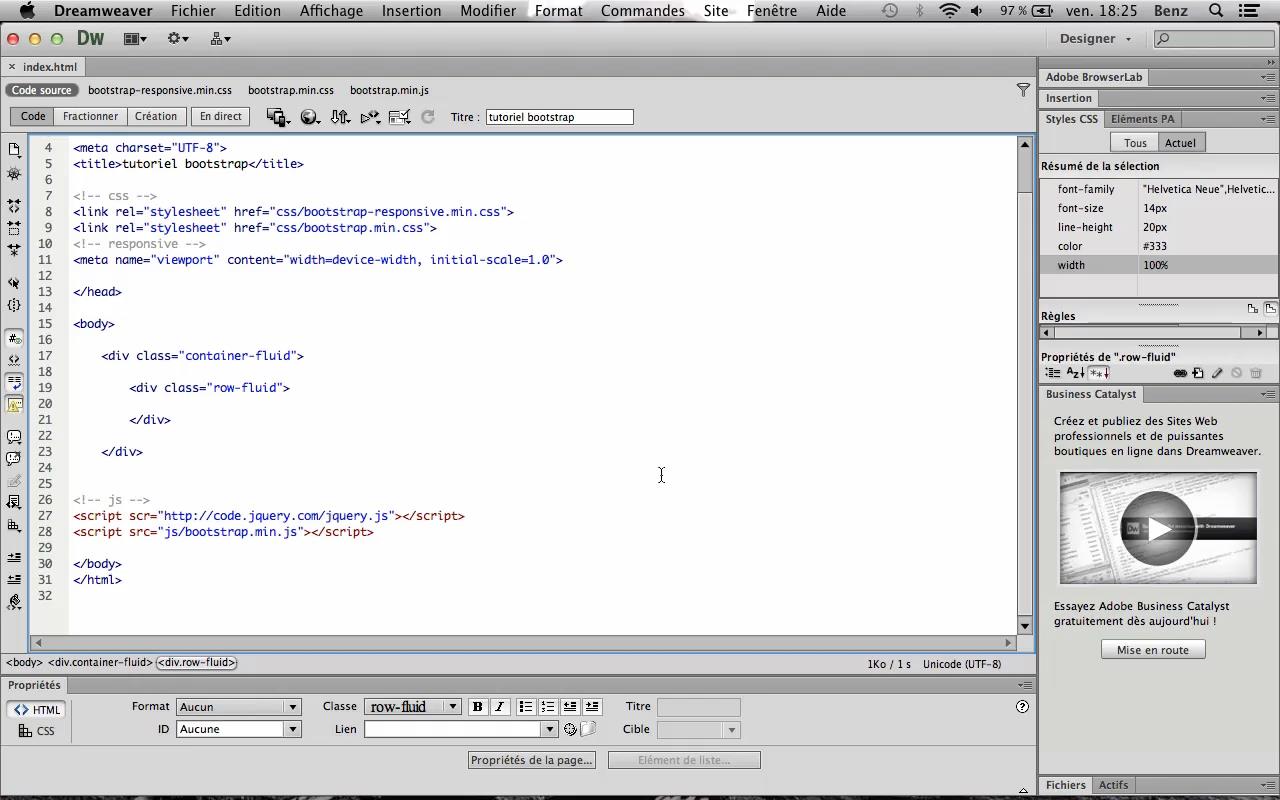
Task: Open the Dreamweaver layout icon menu
Action: 135,39
